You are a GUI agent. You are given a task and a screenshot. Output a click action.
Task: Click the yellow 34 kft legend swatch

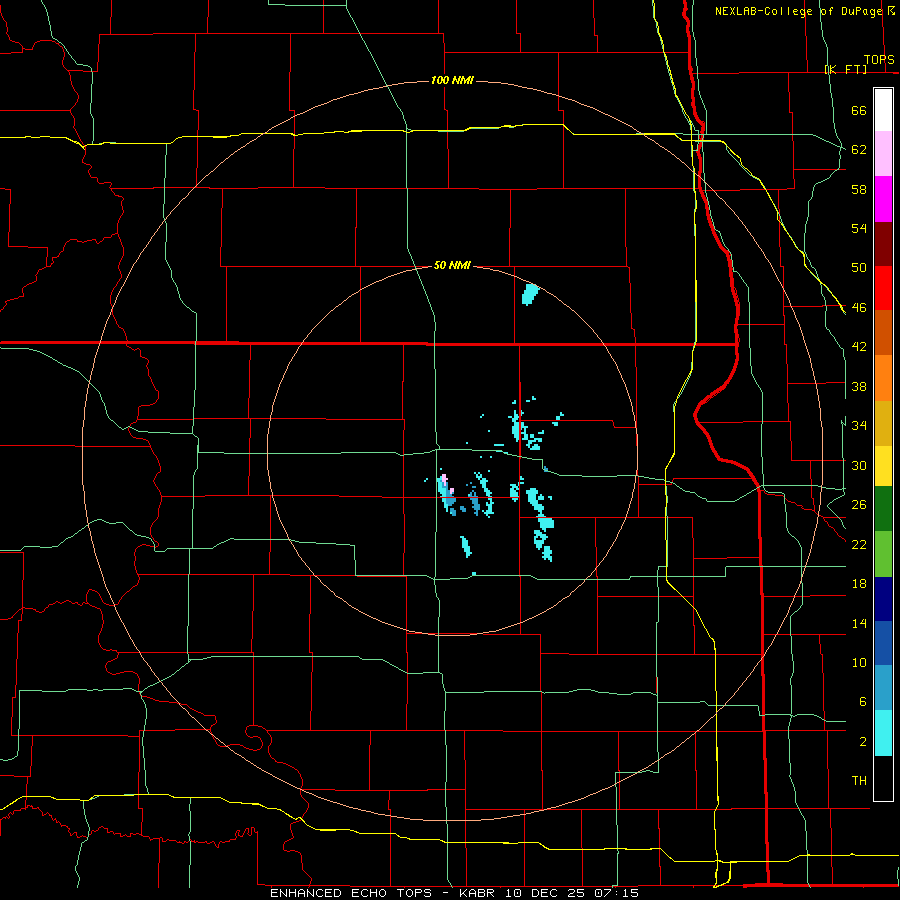pos(883,465)
